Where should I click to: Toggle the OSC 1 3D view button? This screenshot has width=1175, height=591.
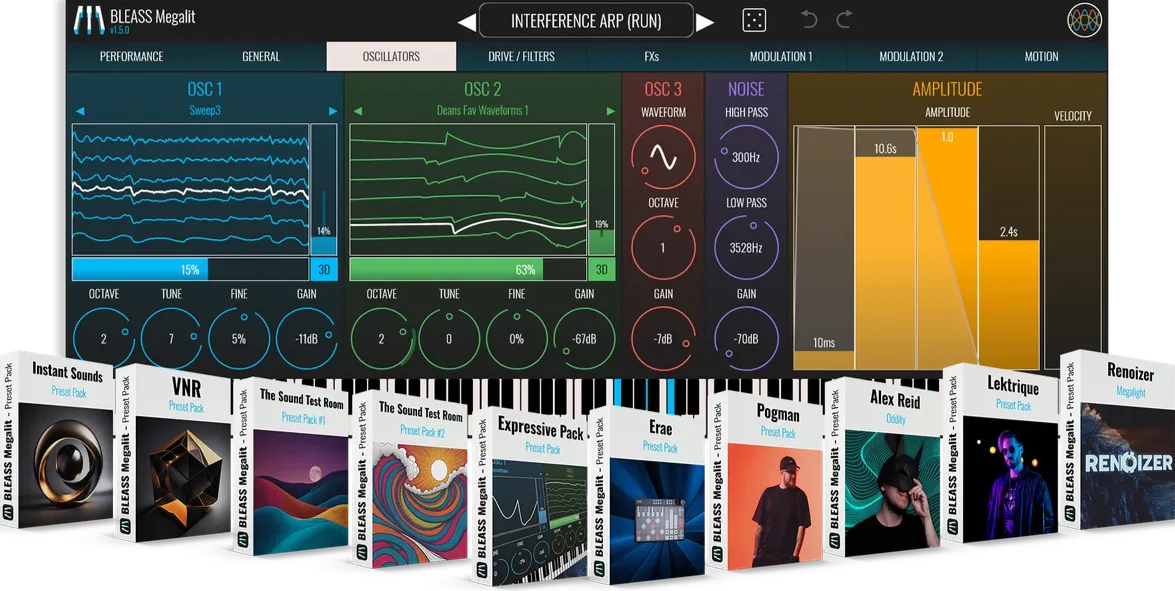click(x=324, y=270)
